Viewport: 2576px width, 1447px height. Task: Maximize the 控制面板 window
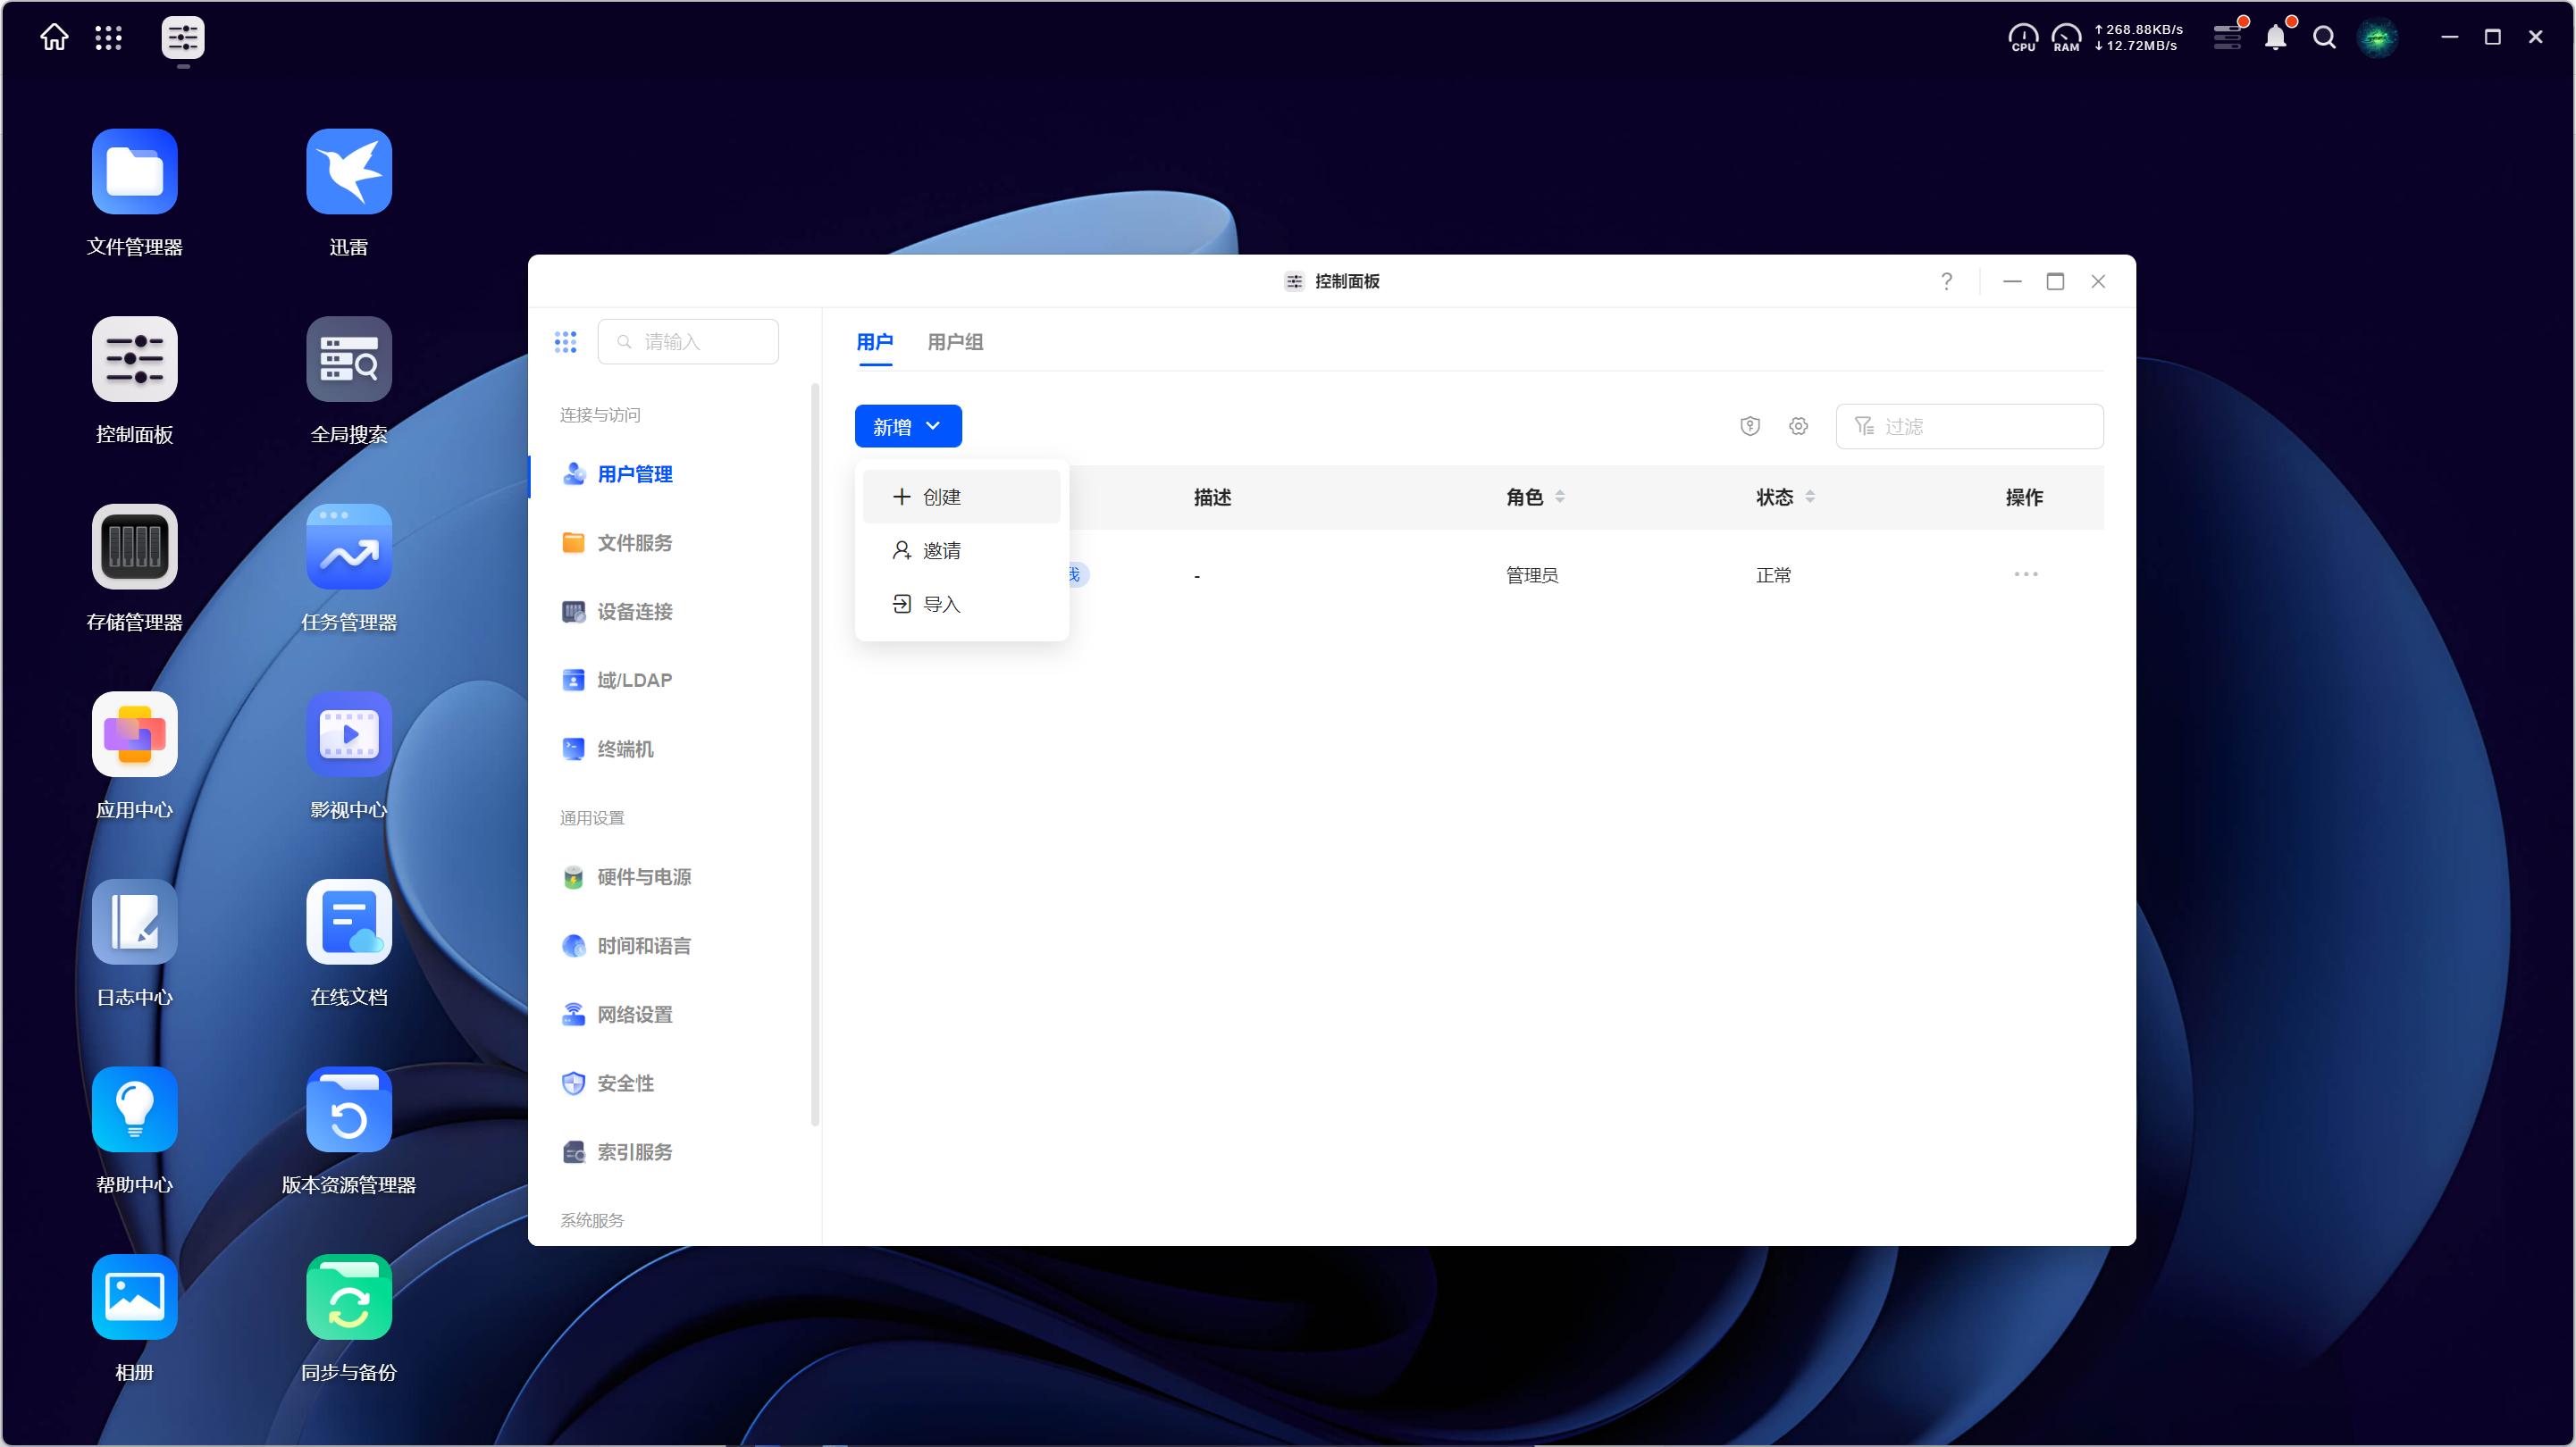[2055, 281]
